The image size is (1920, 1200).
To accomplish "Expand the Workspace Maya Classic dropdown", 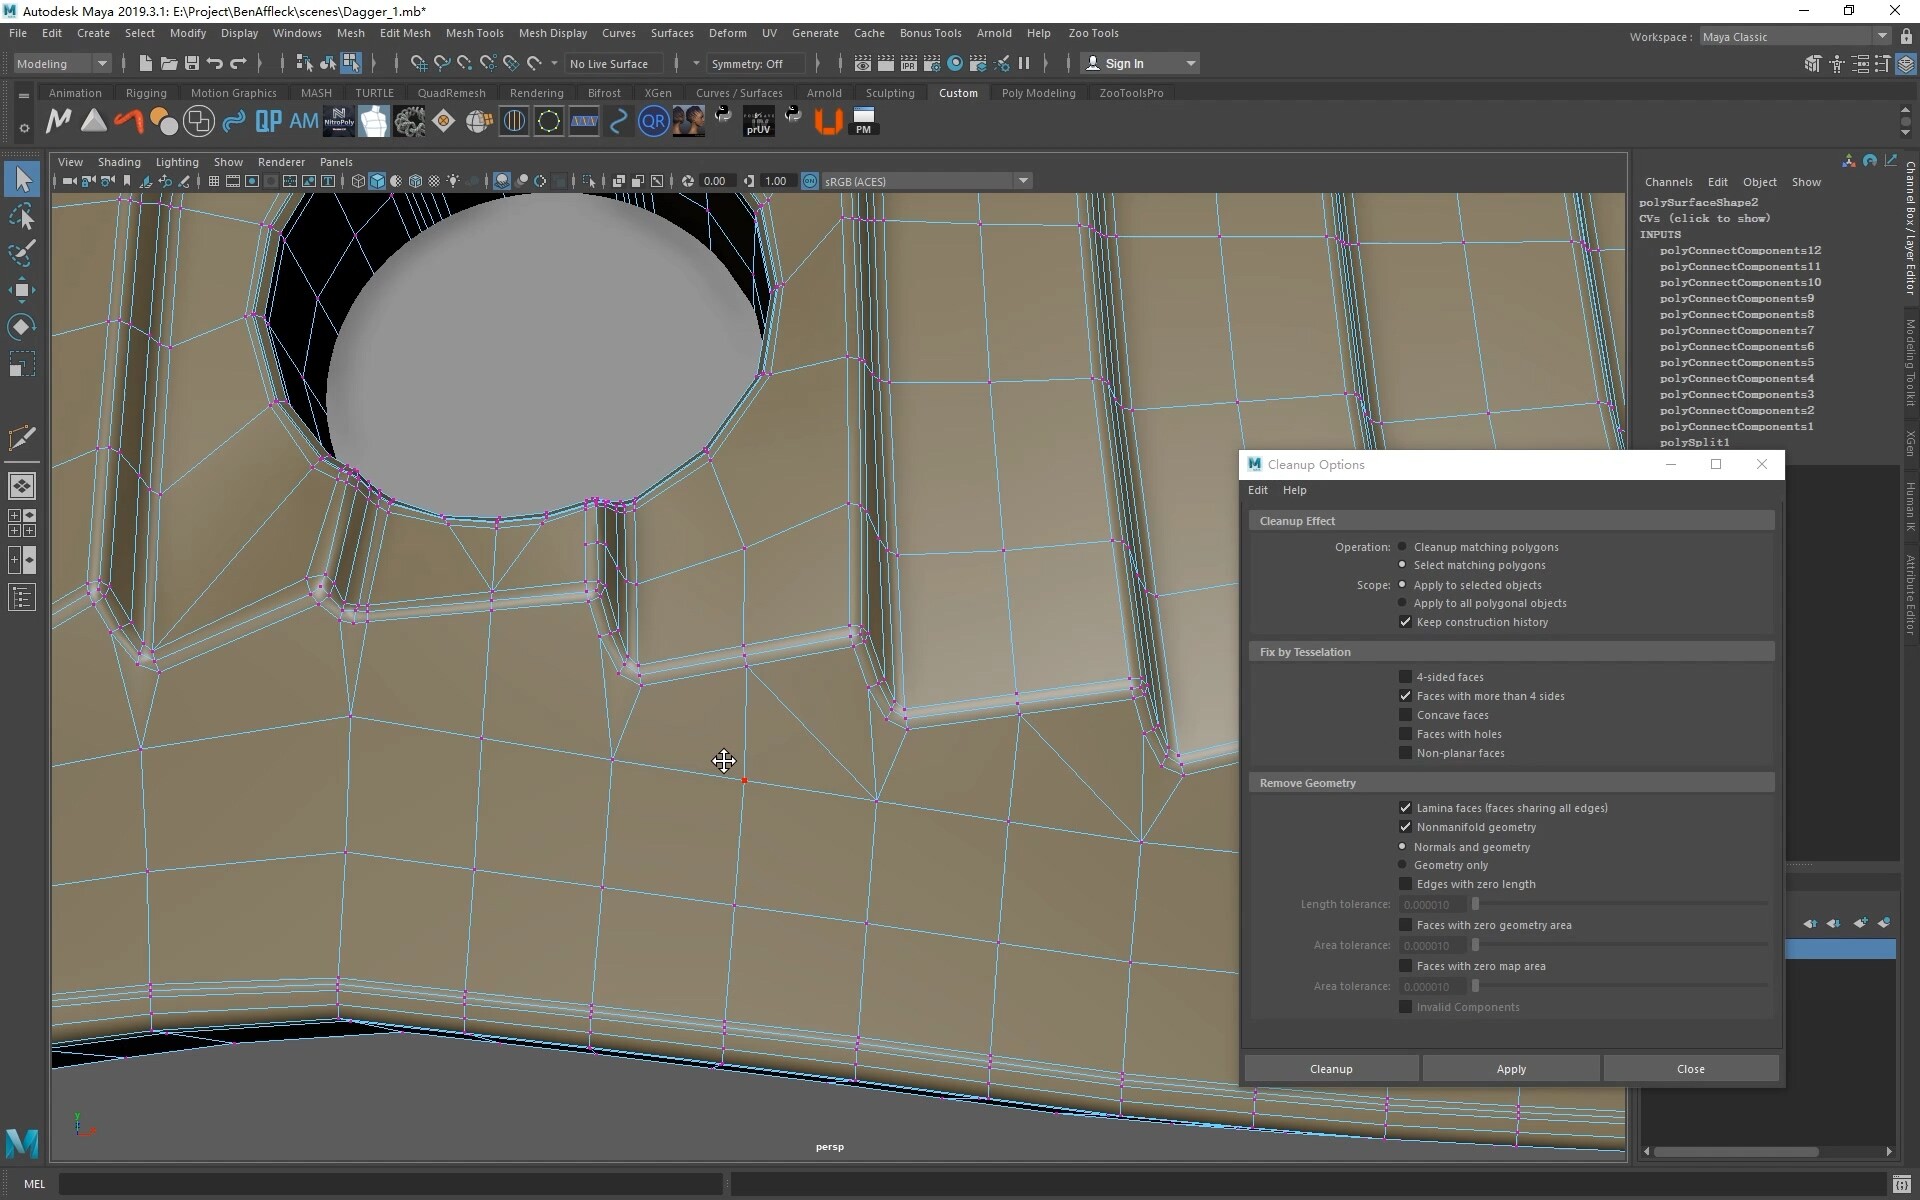I will point(1884,36).
